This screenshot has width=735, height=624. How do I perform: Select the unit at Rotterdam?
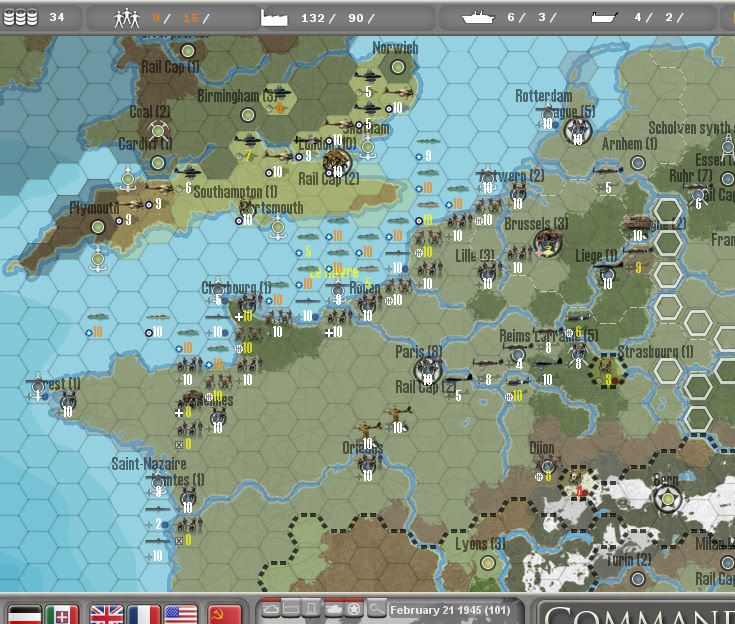549,115
